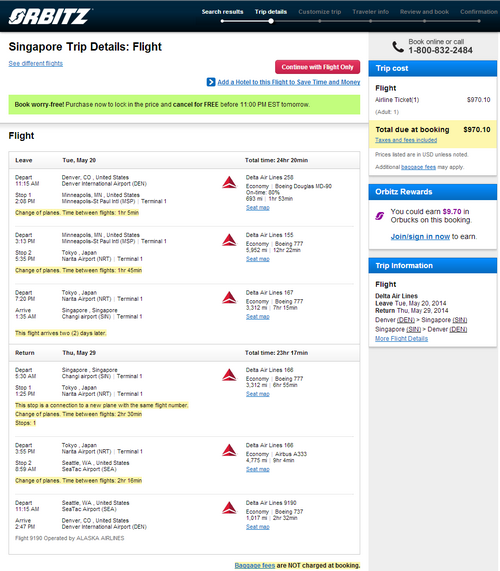Viewport: 500px width, 571px height.
Task: Open See different flights link
Action: click(36, 63)
